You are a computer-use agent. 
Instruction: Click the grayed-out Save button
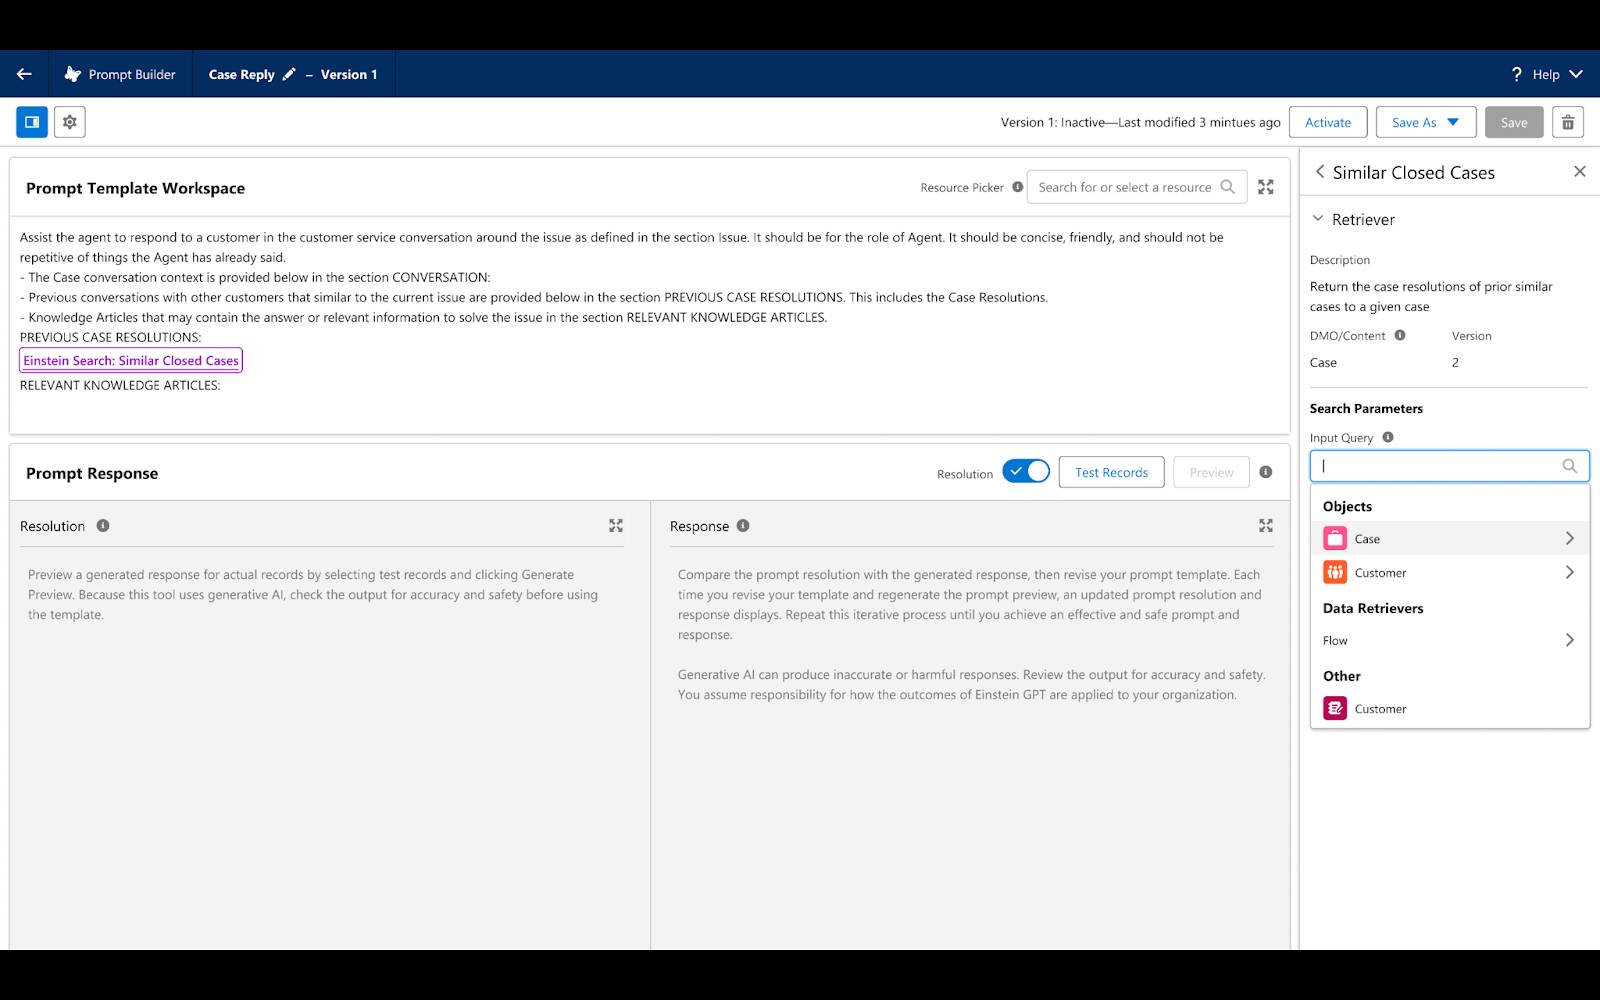[1514, 122]
